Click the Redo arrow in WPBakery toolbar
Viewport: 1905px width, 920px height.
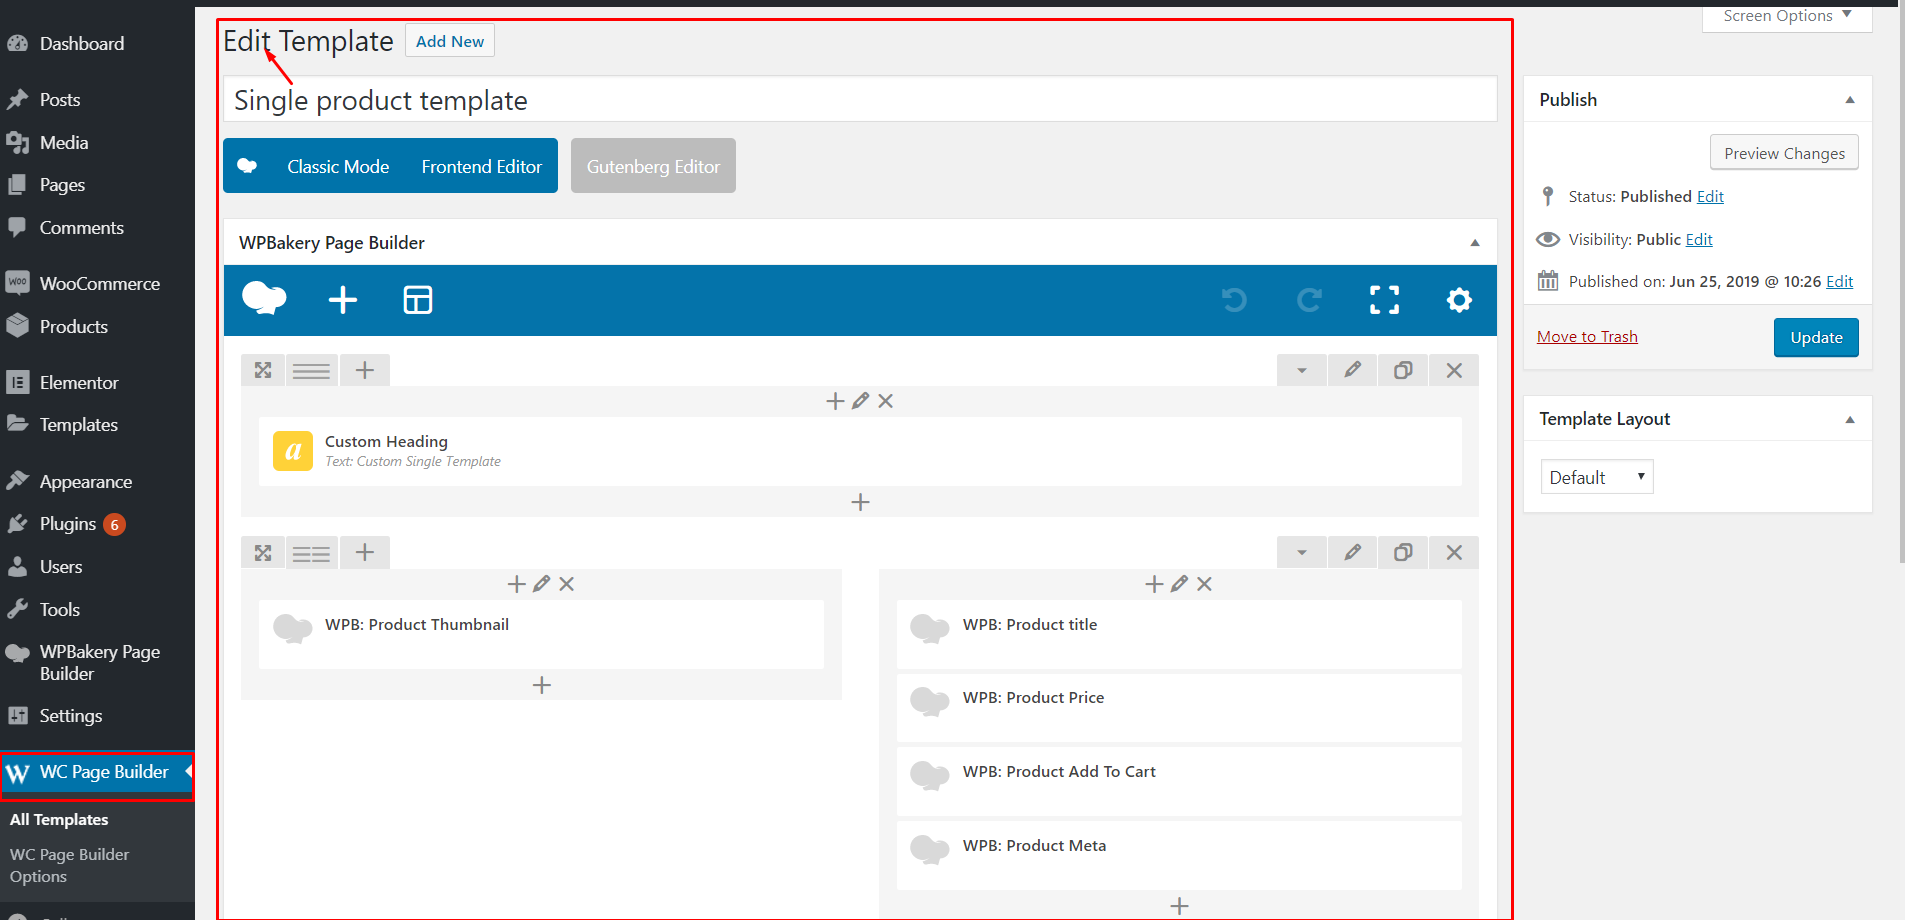click(1309, 299)
